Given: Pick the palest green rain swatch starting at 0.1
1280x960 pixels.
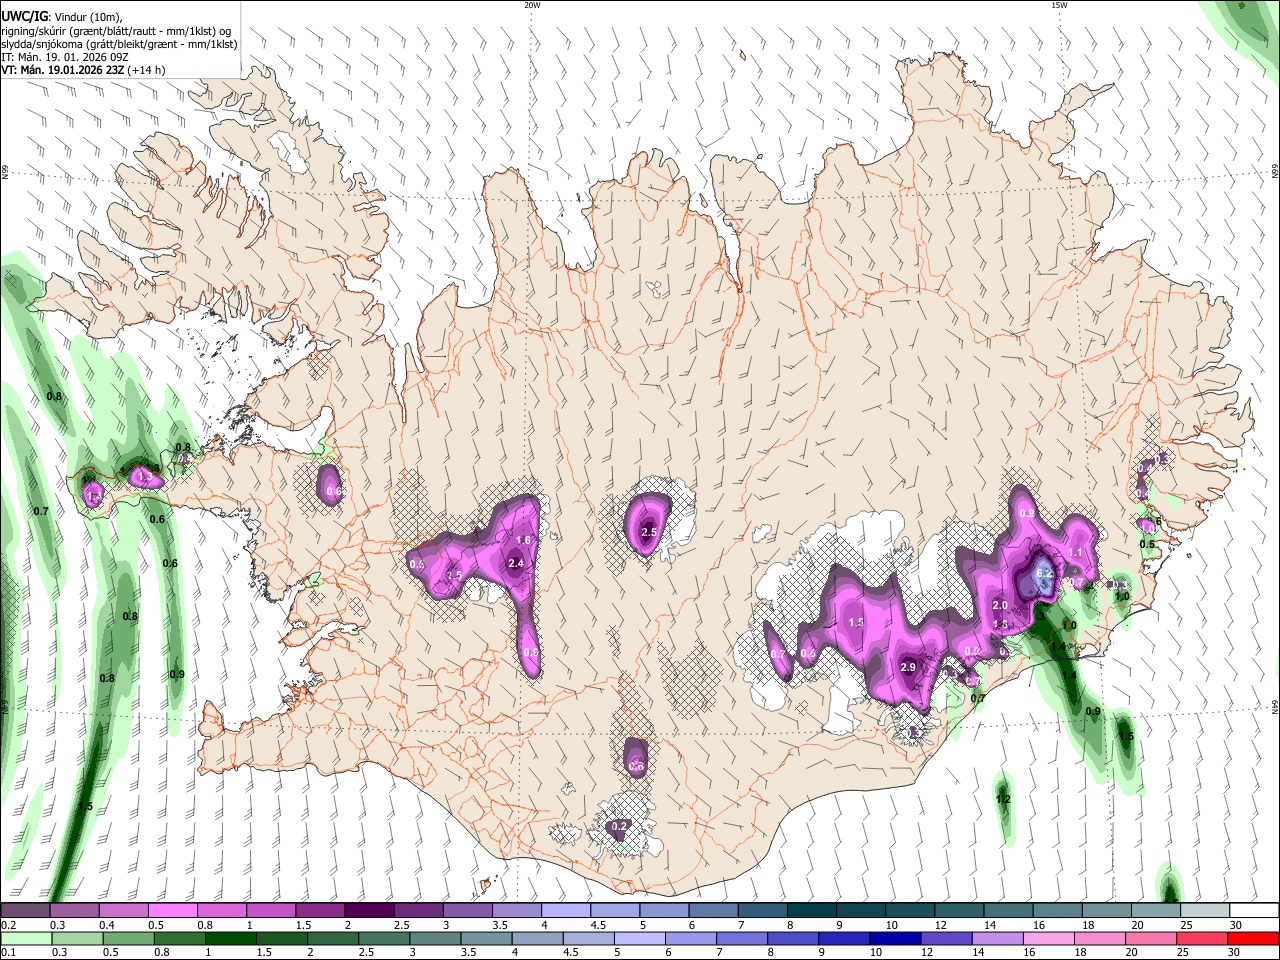Looking at the screenshot, I should tap(24, 938).
